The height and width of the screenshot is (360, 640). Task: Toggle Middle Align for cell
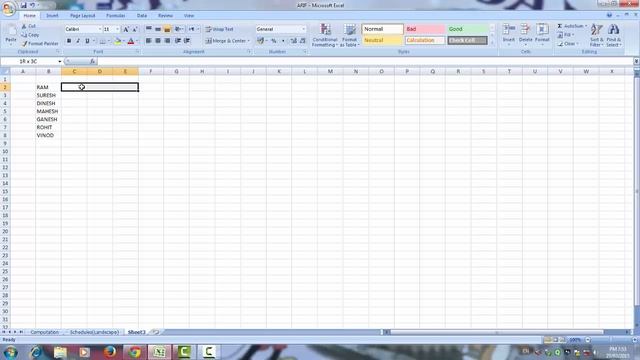pos(158,29)
